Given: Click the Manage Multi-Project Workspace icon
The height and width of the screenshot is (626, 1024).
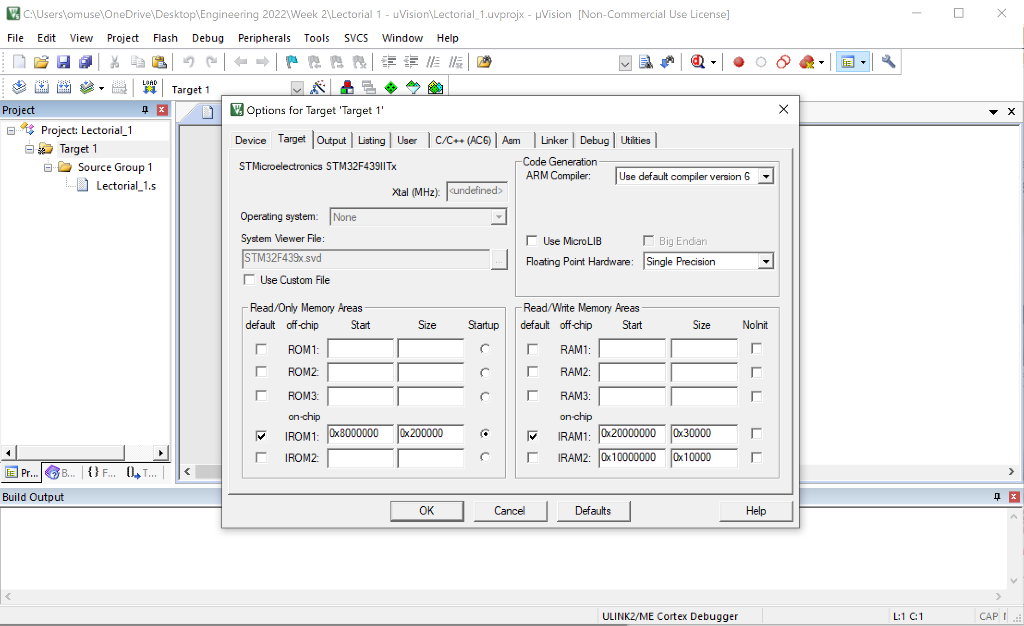Looking at the screenshot, I should click(369, 87).
